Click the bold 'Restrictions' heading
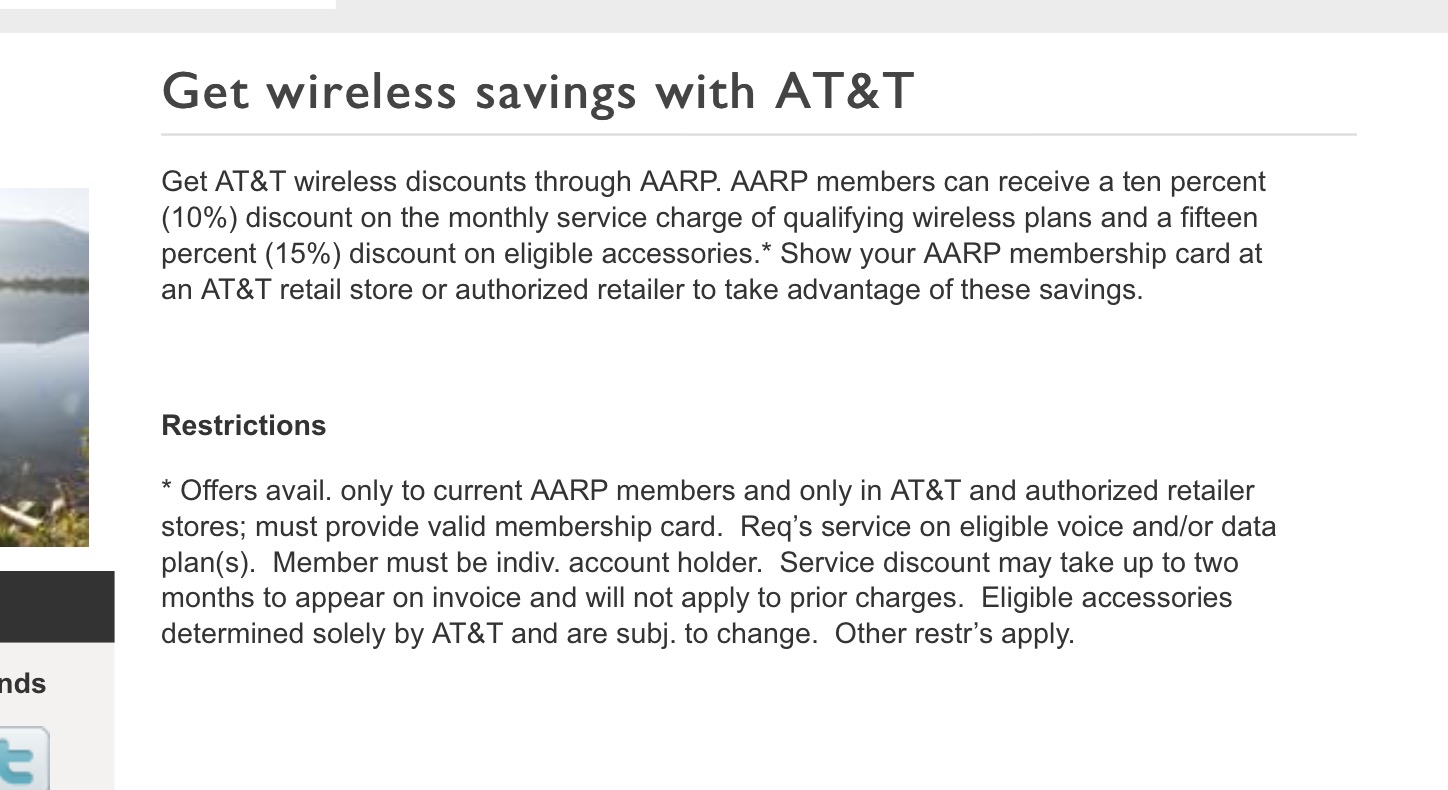 pos(244,426)
